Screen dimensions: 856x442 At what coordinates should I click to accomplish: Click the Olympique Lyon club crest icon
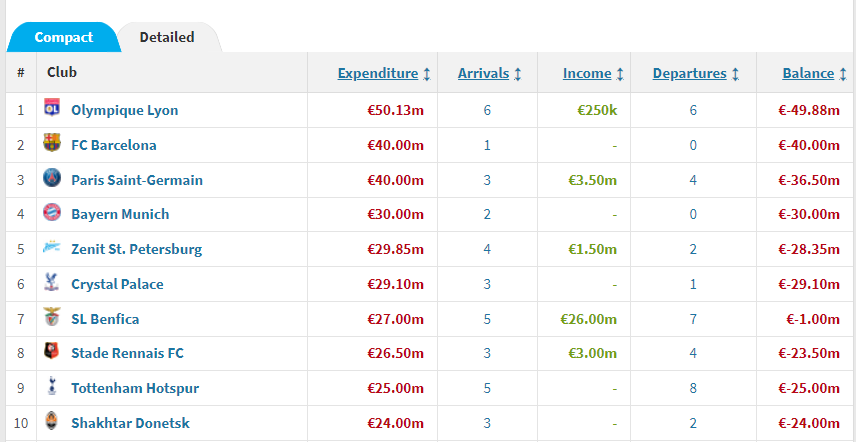[x=52, y=109]
